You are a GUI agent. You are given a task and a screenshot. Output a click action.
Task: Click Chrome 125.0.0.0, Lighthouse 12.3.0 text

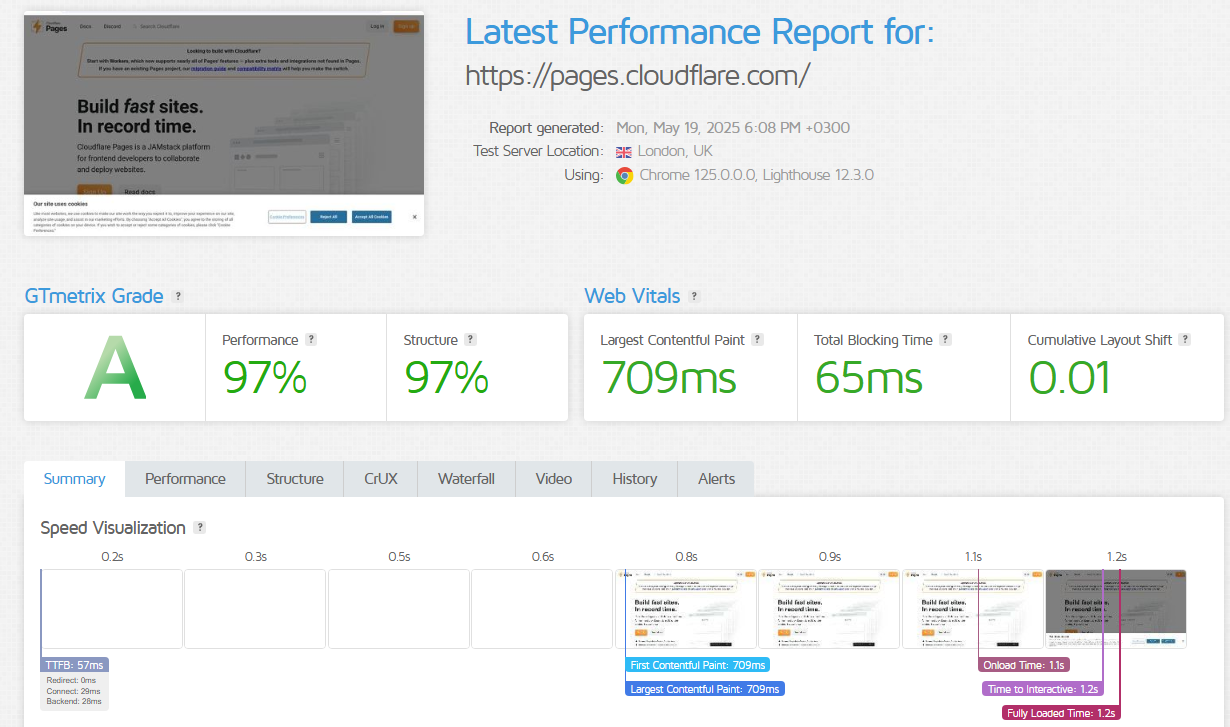tap(757, 175)
